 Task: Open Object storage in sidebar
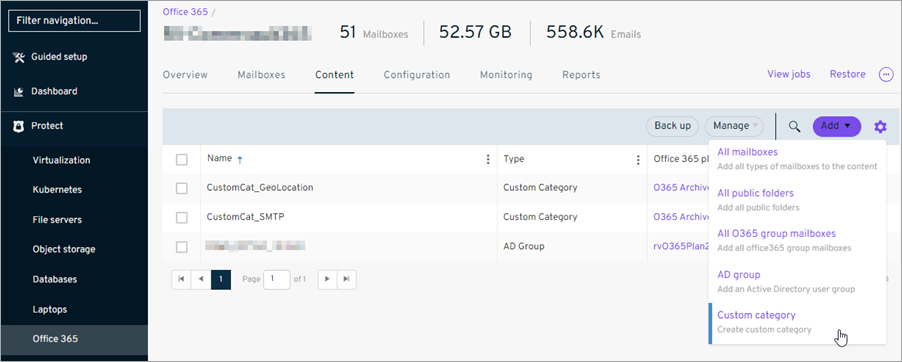64,250
